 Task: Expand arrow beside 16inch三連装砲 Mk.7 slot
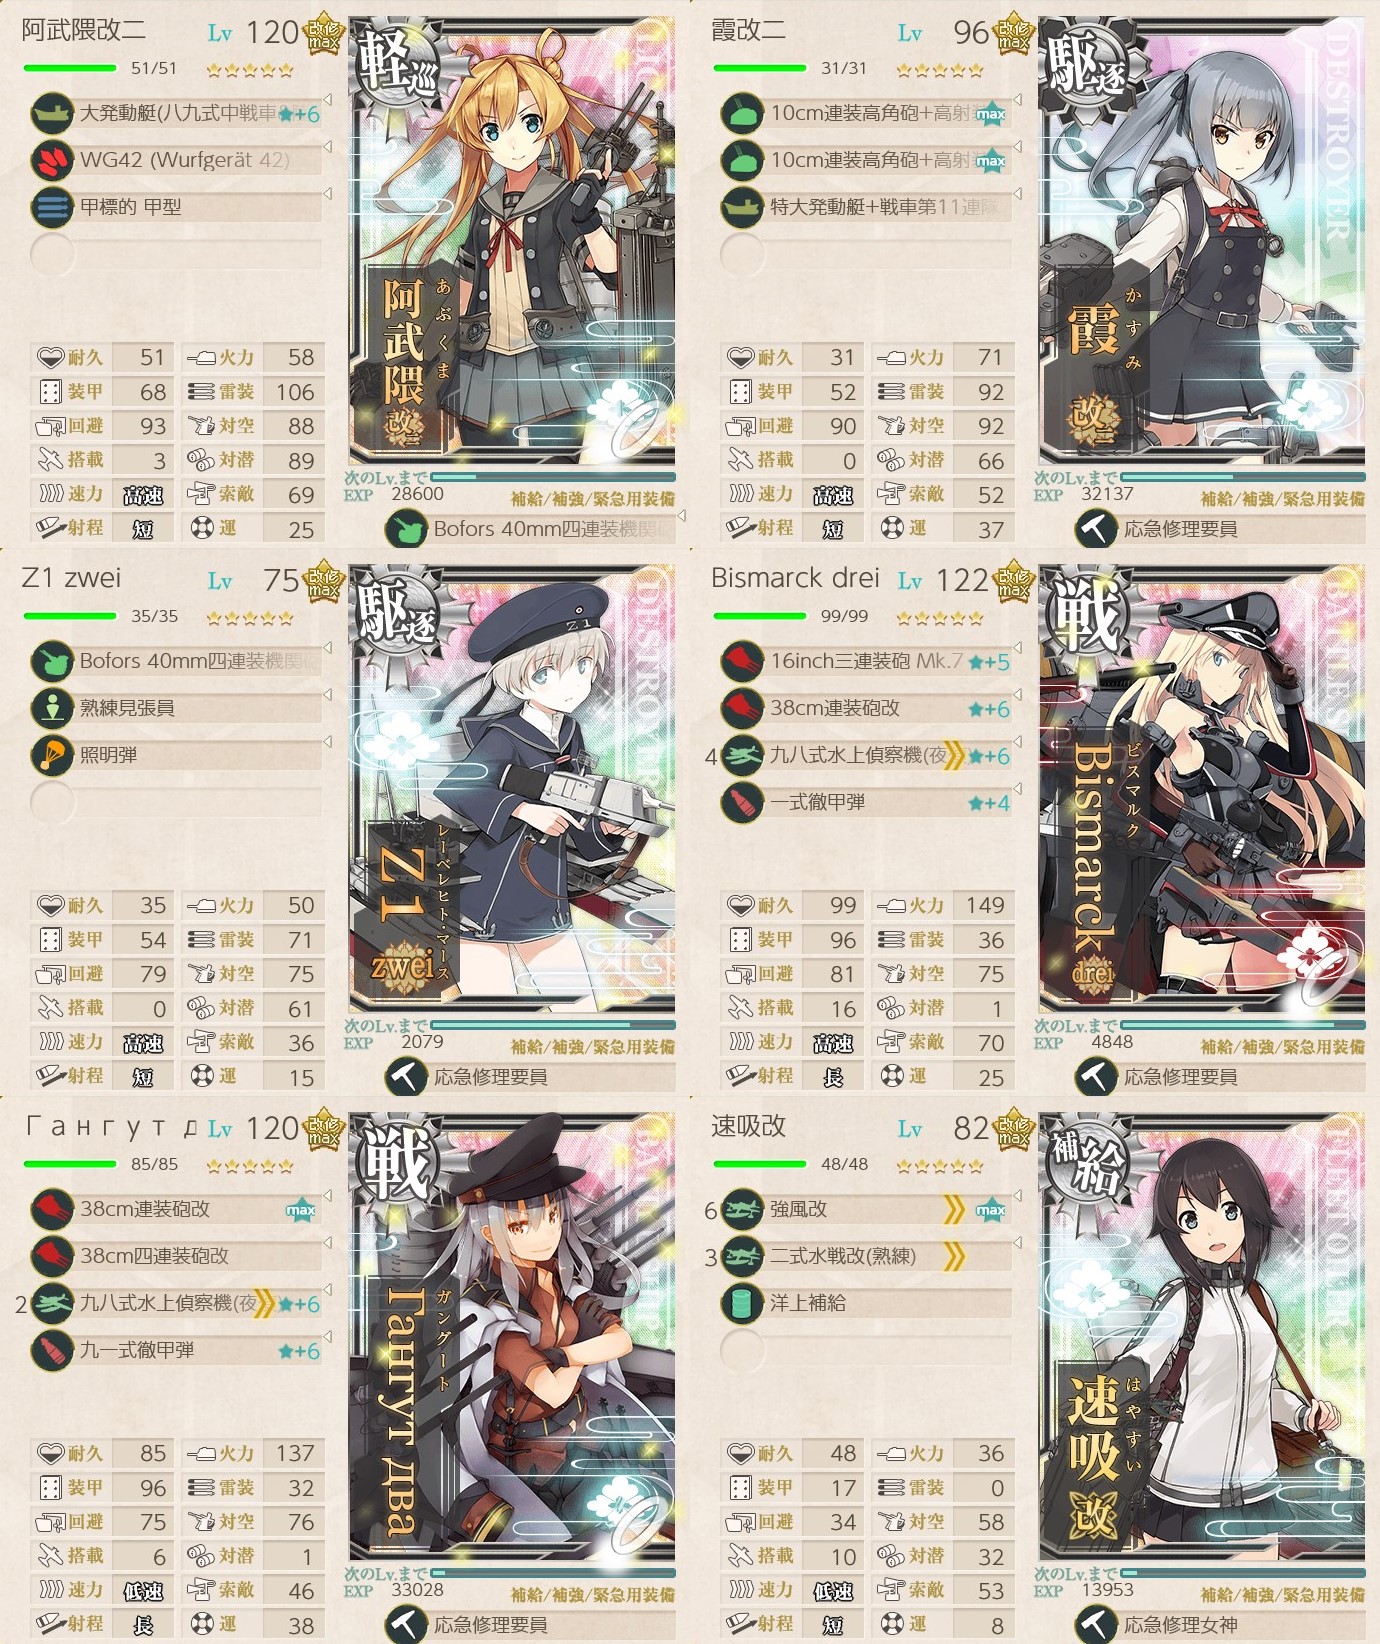click(1018, 647)
